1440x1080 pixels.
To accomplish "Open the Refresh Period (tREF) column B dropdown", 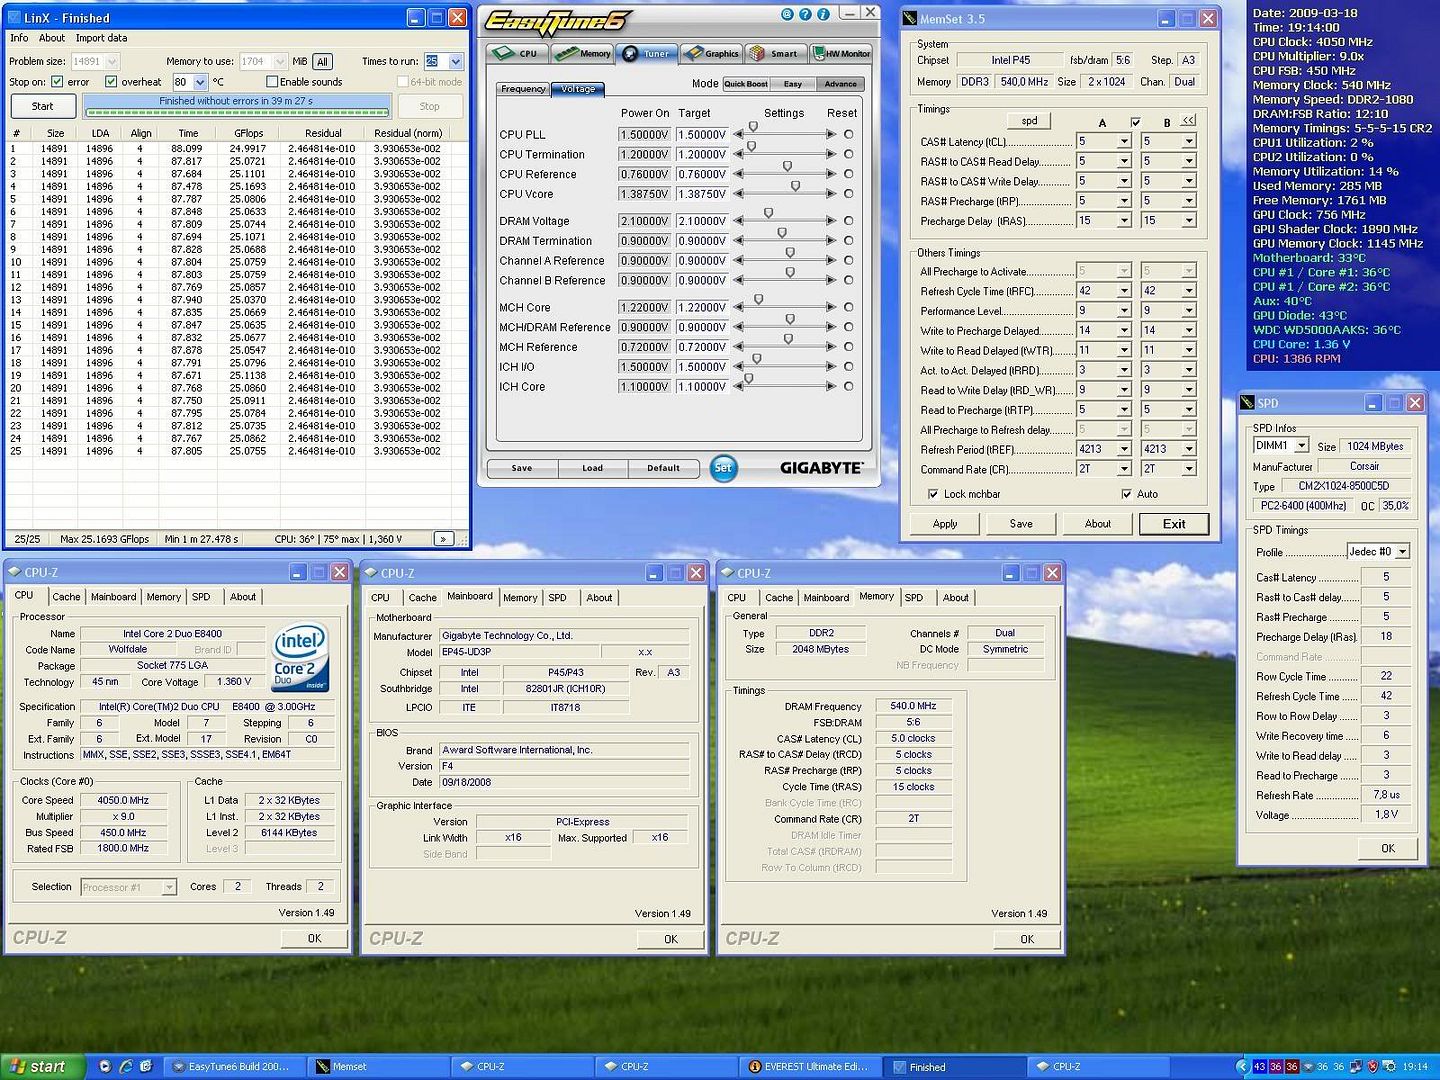I will 1188,449.
